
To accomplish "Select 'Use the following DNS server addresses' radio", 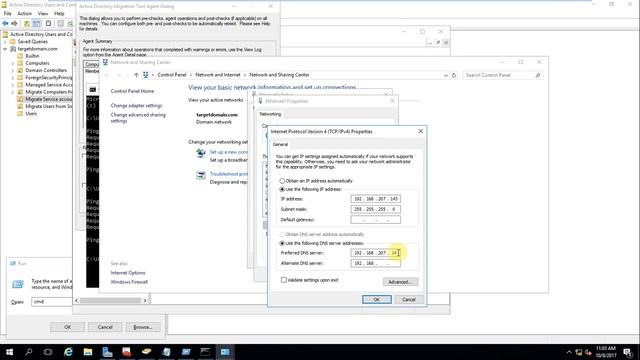I will point(282,243).
